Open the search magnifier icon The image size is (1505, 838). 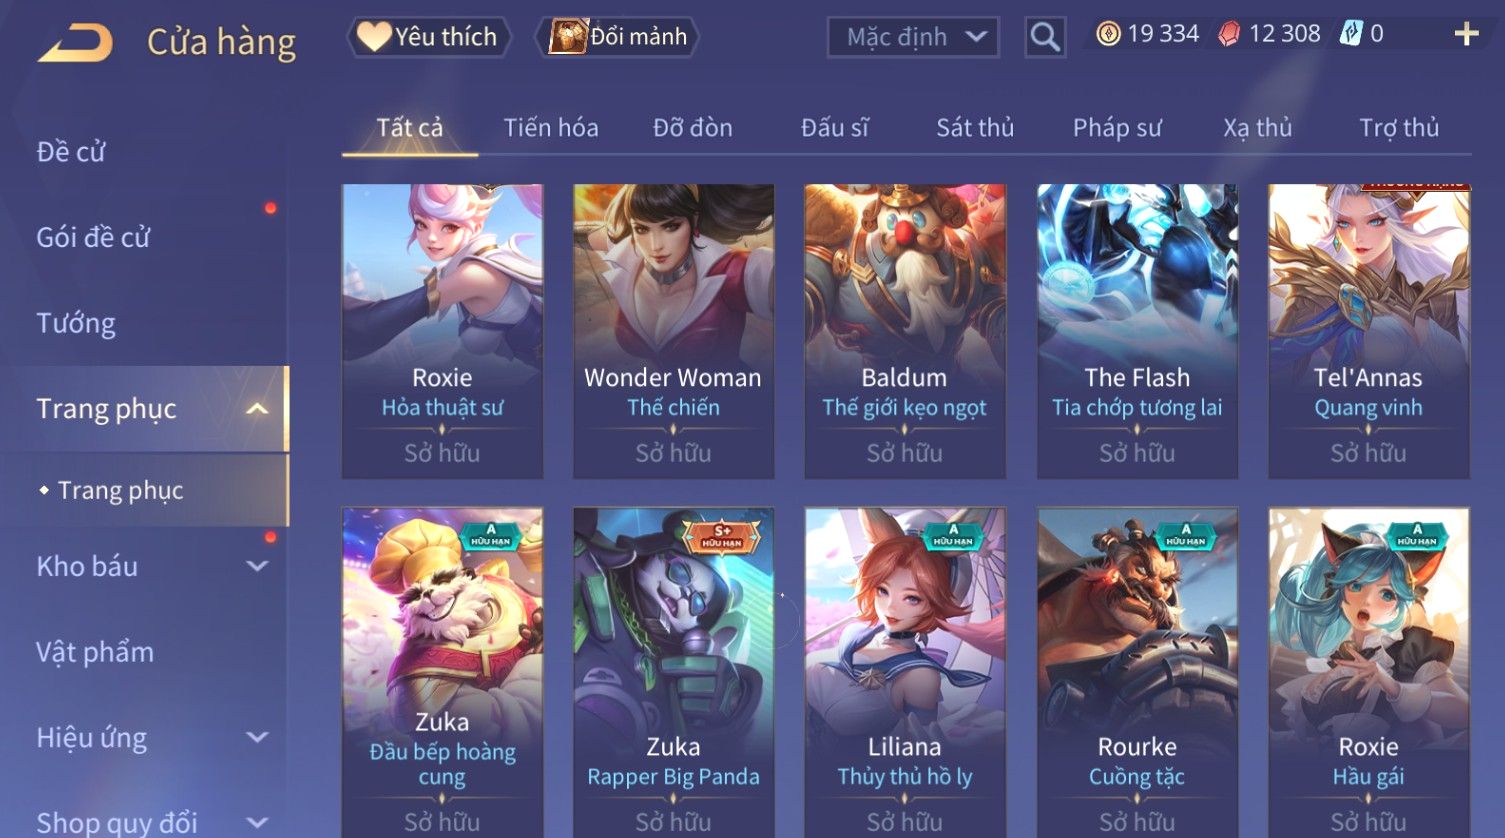click(x=1045, y=38)
